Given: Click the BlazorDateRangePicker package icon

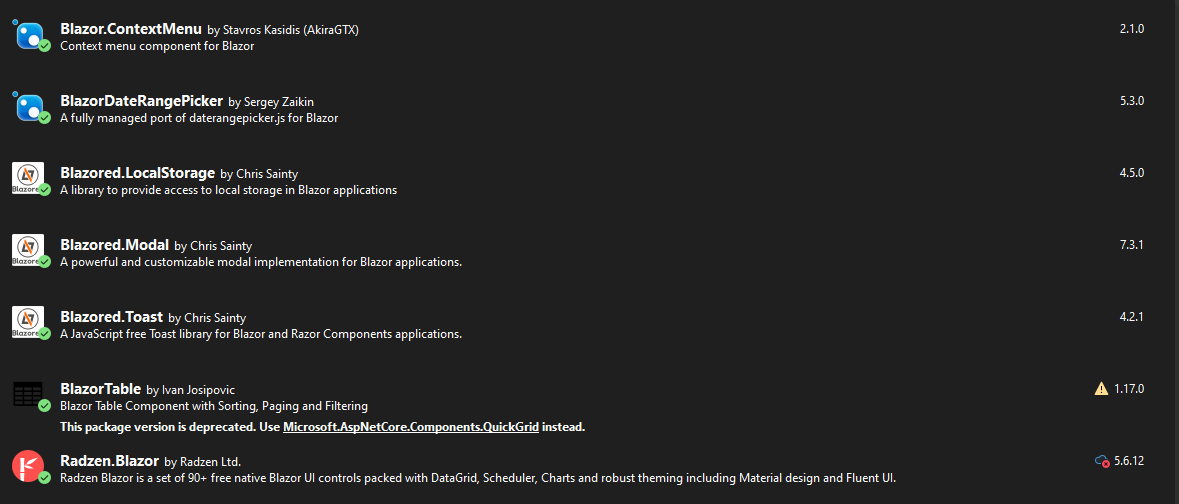Looking at the screenshot, I should point(30,108).
